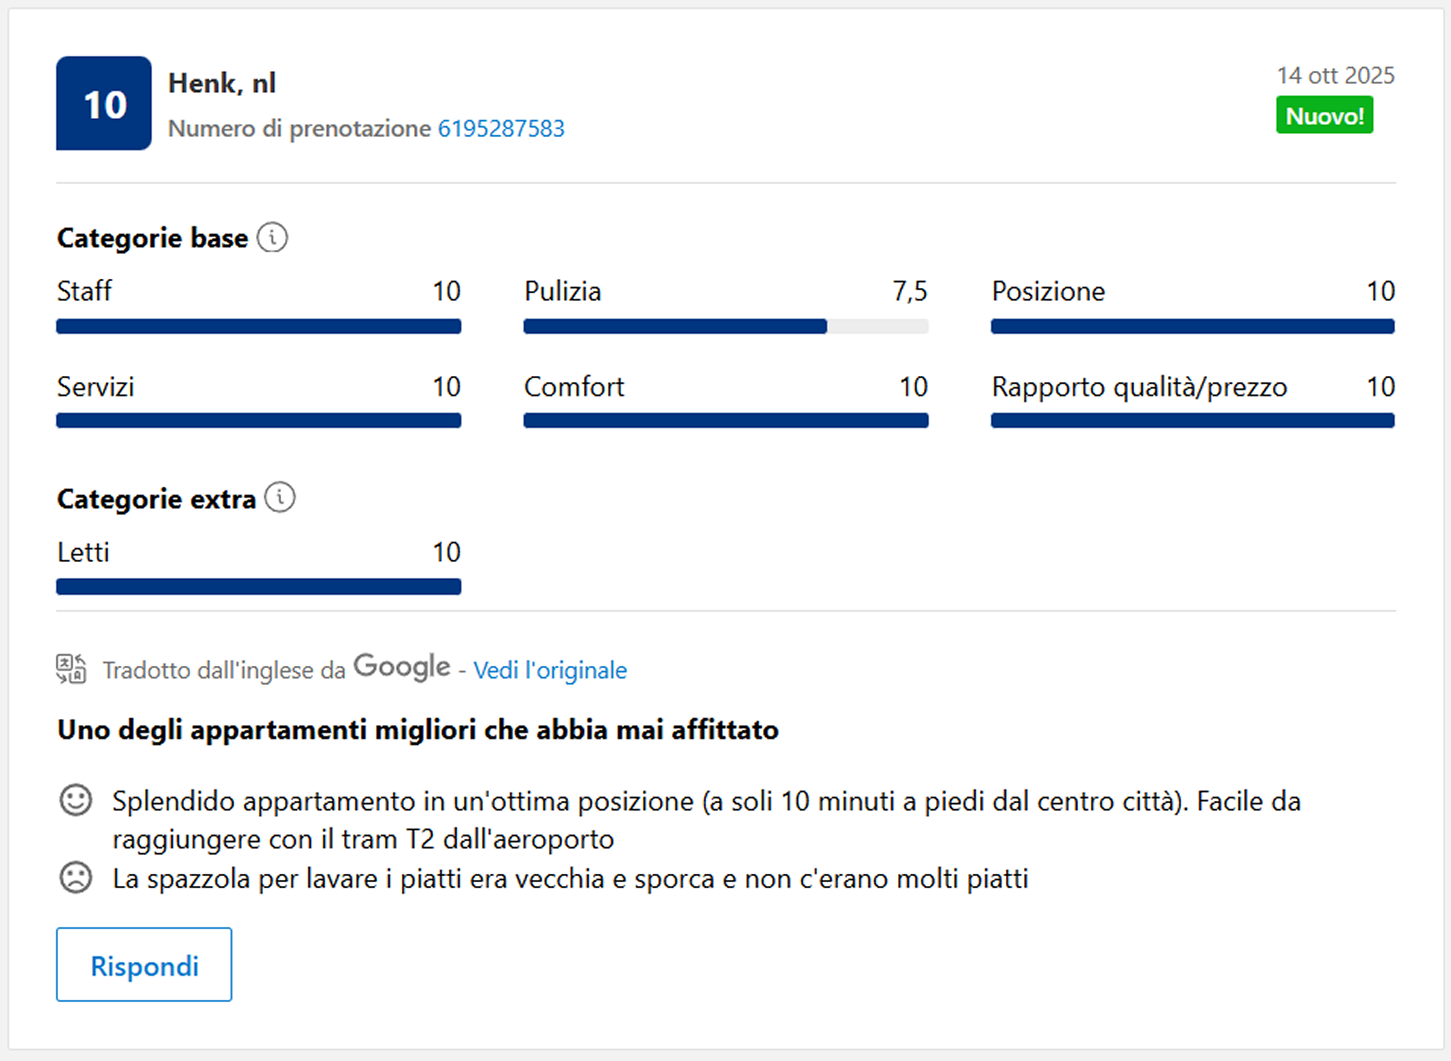The height and width of the screenshot is (1061, 1451).
Task: Click the happy smiley face icon
Action: click(76, 800)
